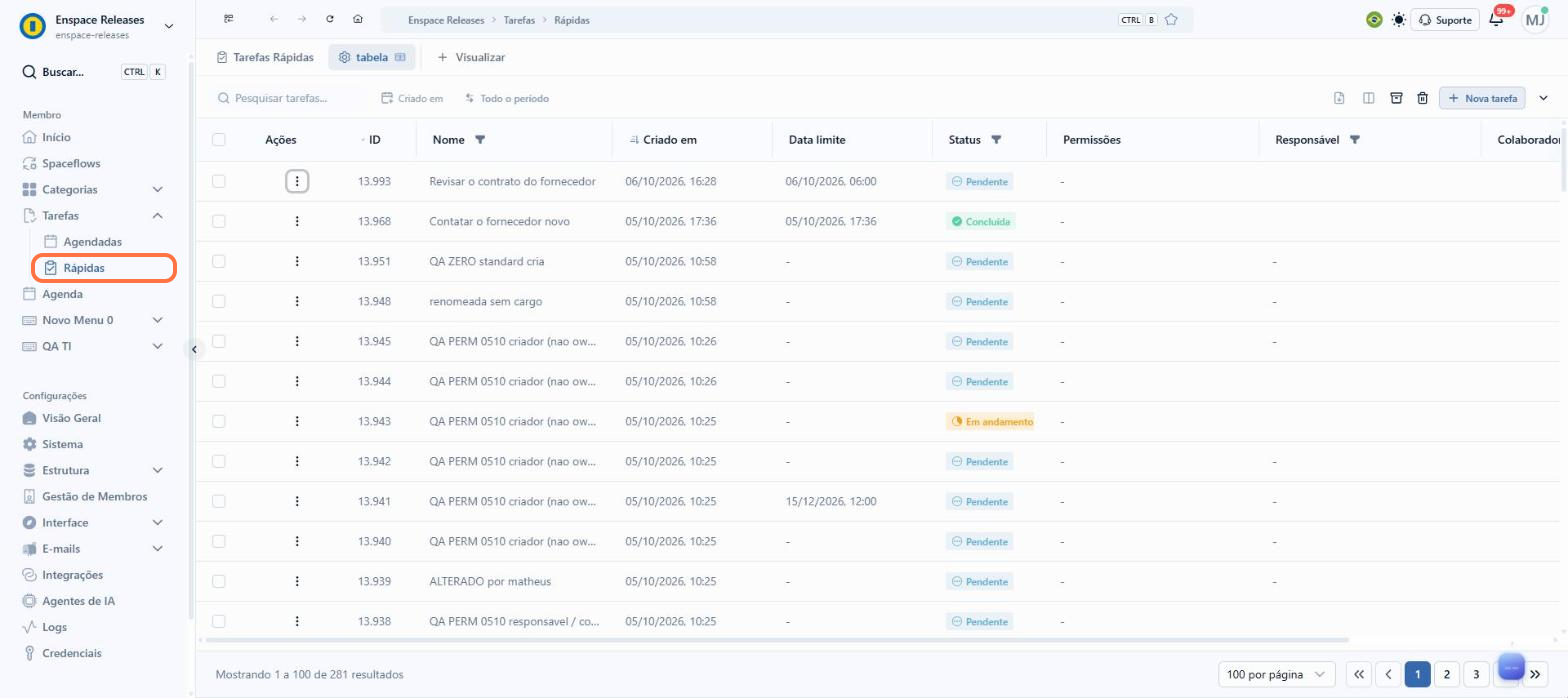Image resolution: width=1568 pixels, height=698 pixels.
Task: Check the box for task 13.945
Action: click(x=219, y=341)
